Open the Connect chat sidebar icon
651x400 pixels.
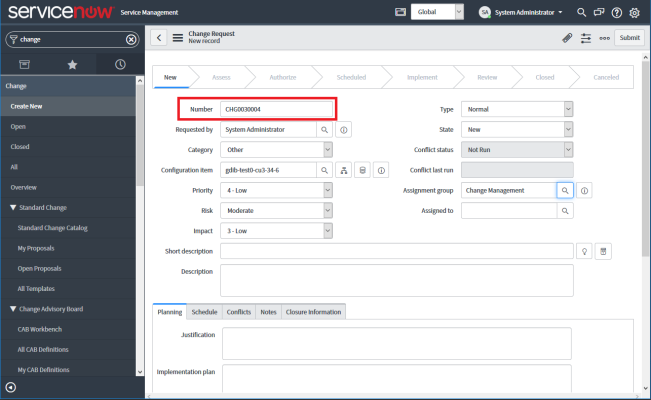tap(599, 12)
